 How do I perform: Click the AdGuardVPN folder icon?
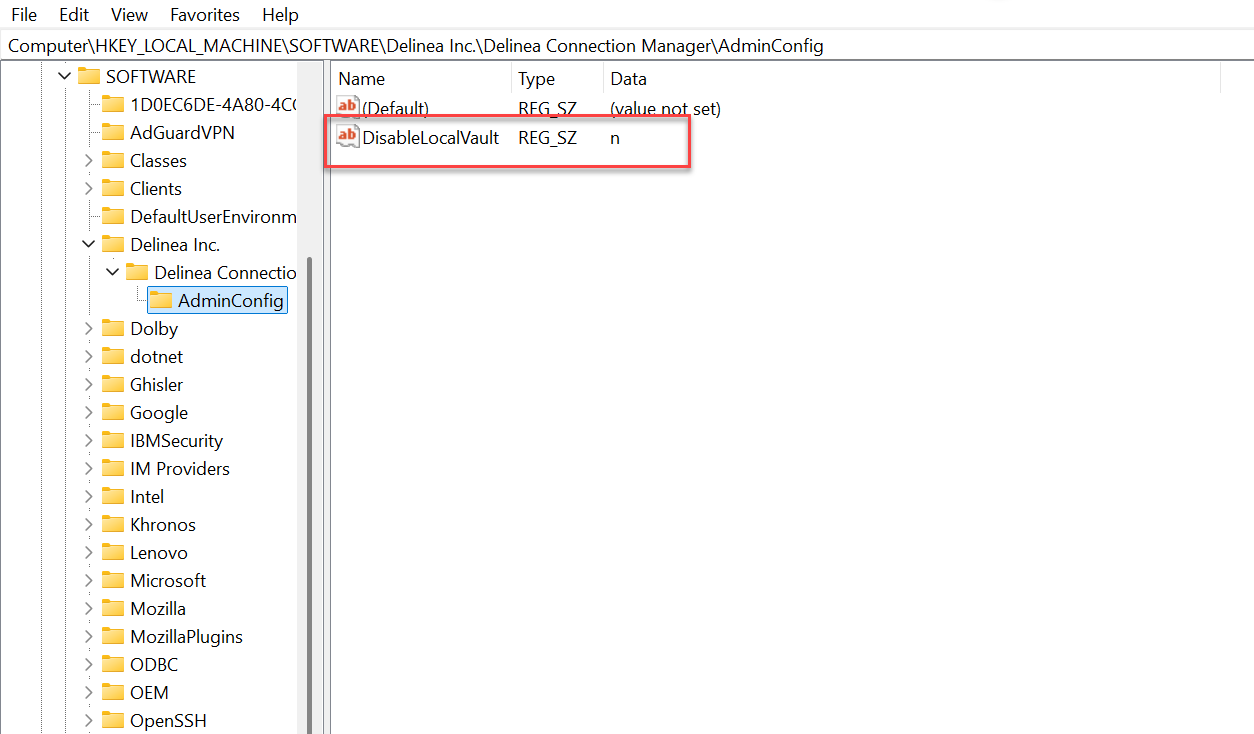click(113, 132)
